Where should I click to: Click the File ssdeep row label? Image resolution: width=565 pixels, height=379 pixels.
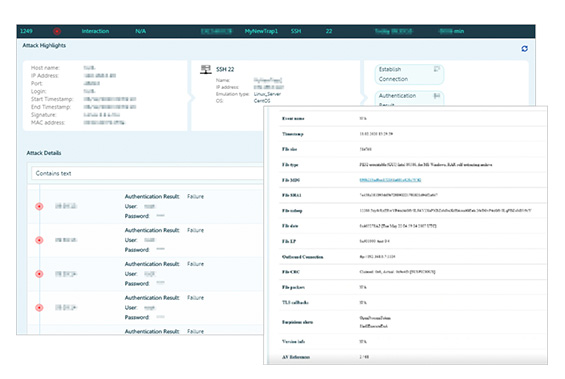pos(292,211)
